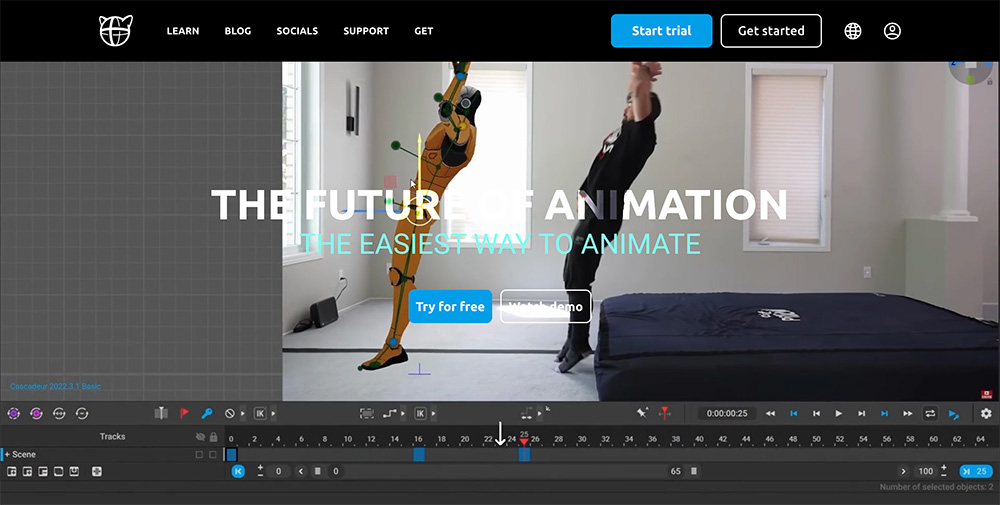Click the red flag marker icon
The width and height of the screenshot is (1000, 505).
(184, 413)
